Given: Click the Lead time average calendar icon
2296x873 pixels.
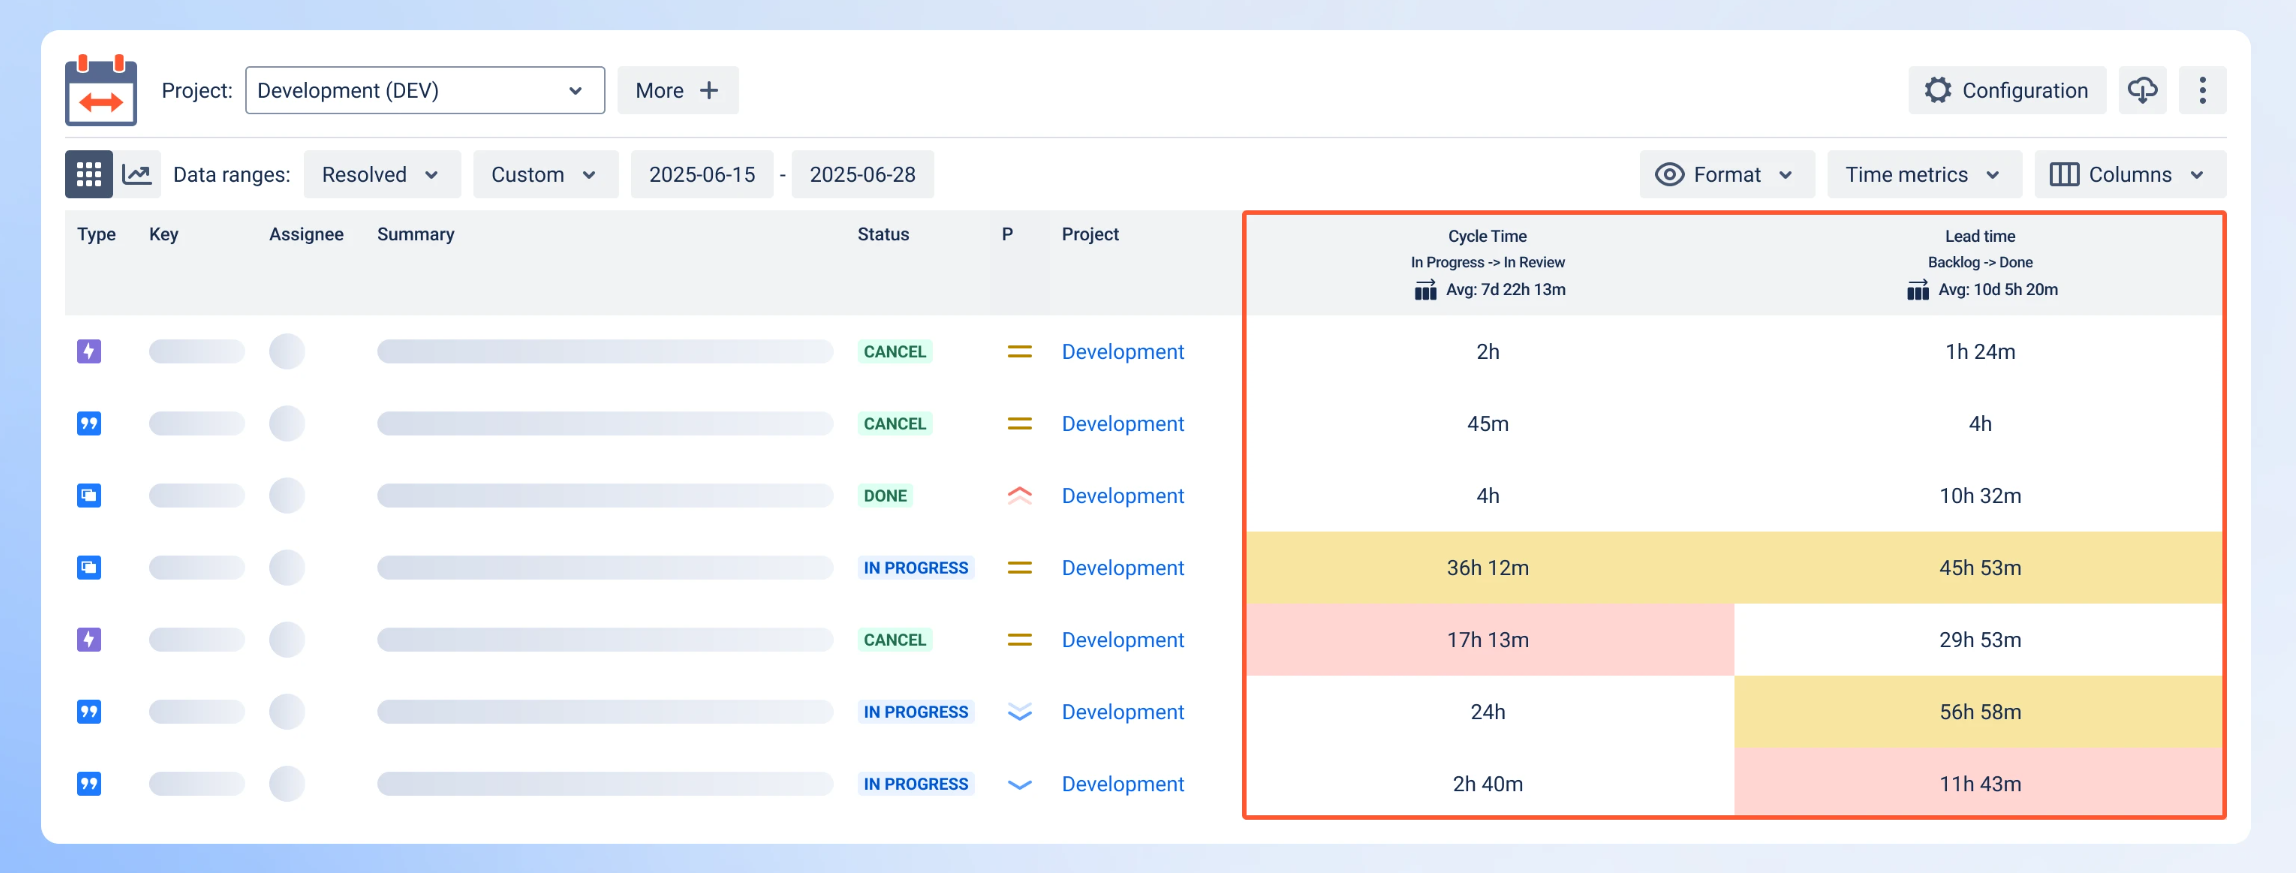Looking at the screenshot, I should coord(1917,290).
